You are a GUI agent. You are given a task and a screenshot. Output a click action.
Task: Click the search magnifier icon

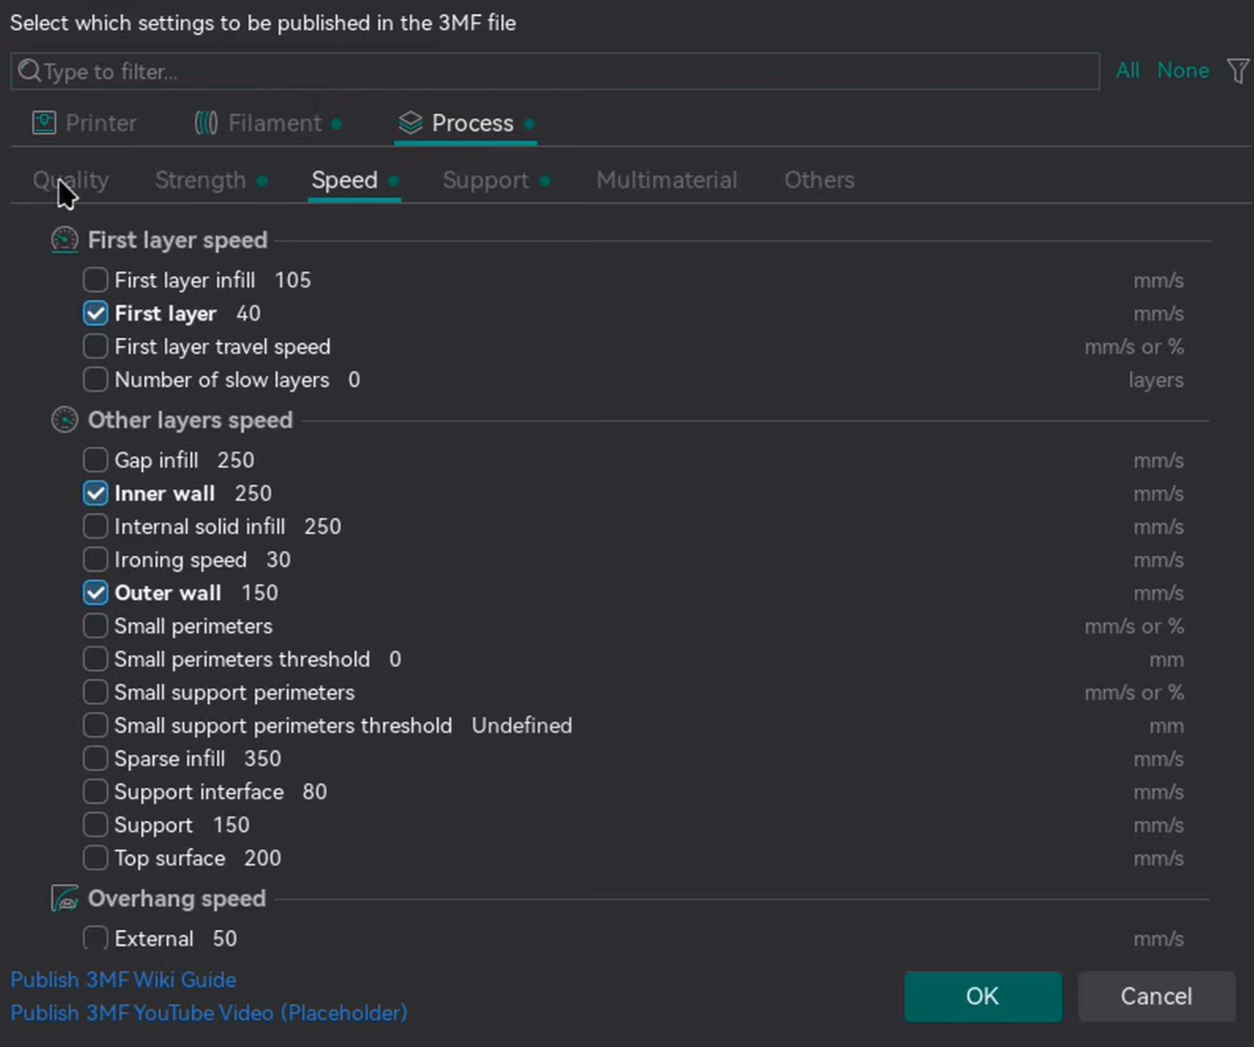tap(29, 71)
